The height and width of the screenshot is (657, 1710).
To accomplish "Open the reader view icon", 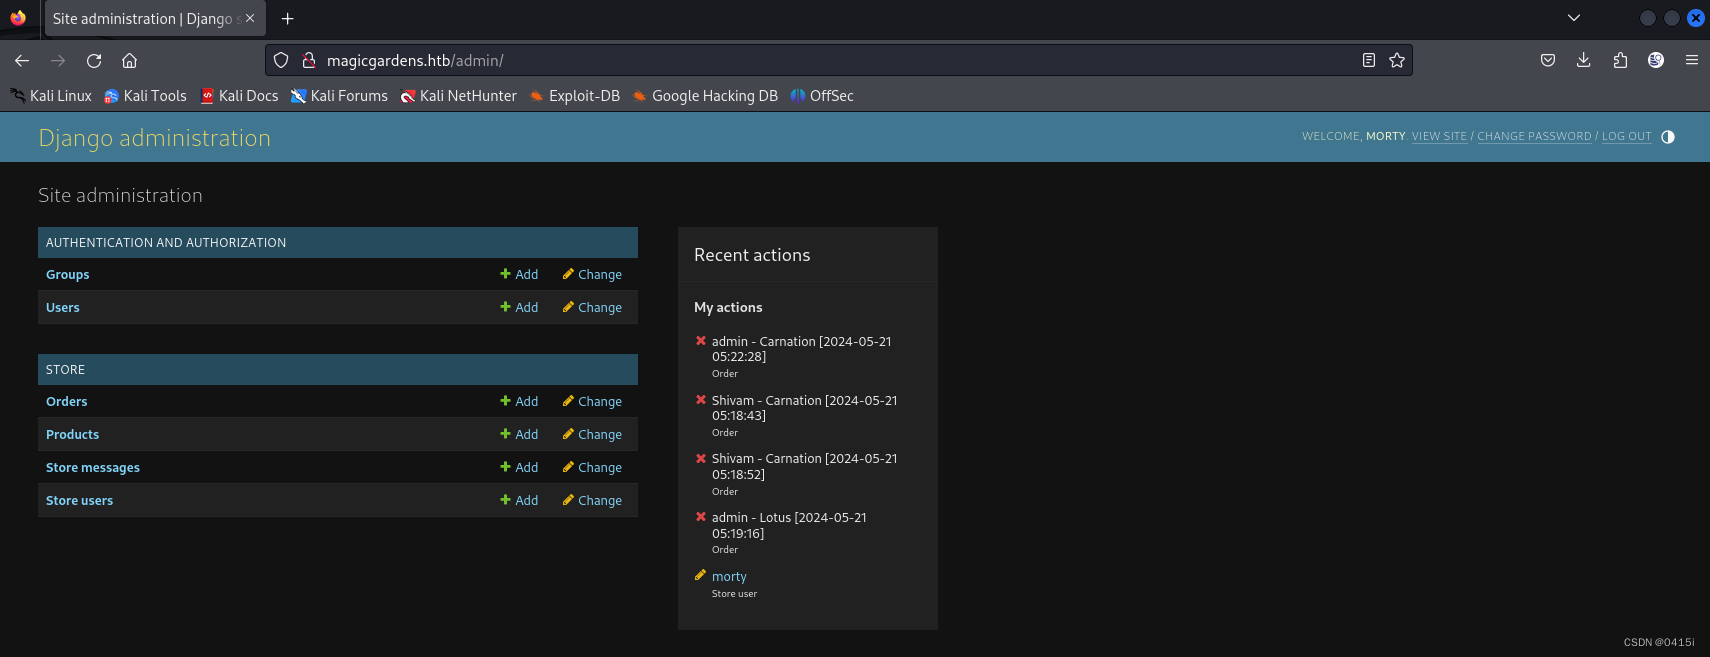I will pos(1369,61).
